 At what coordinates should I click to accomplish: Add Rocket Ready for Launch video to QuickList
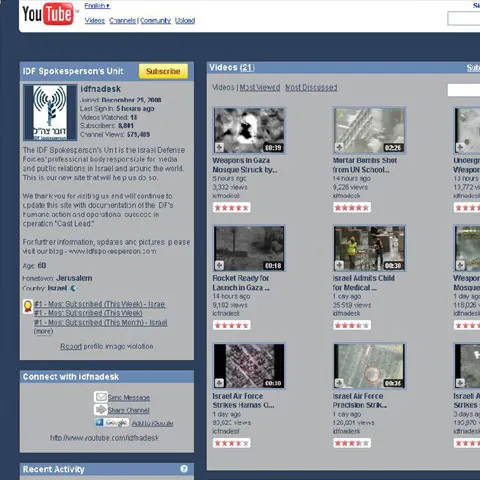[x=219, y=265]
